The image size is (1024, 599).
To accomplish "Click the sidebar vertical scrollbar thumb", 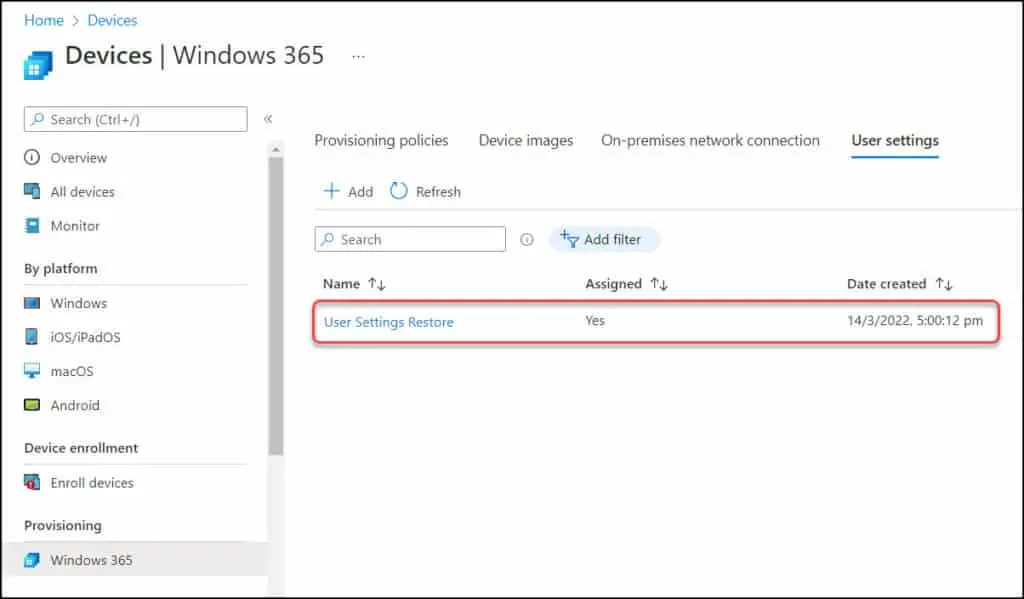I will (276, 306).
